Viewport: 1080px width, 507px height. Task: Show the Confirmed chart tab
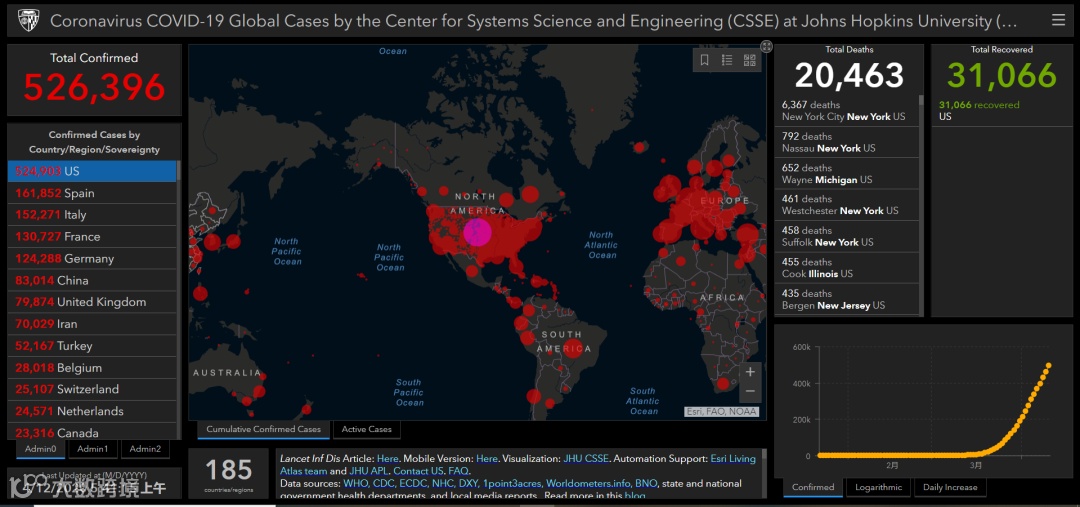pos(813,487)
